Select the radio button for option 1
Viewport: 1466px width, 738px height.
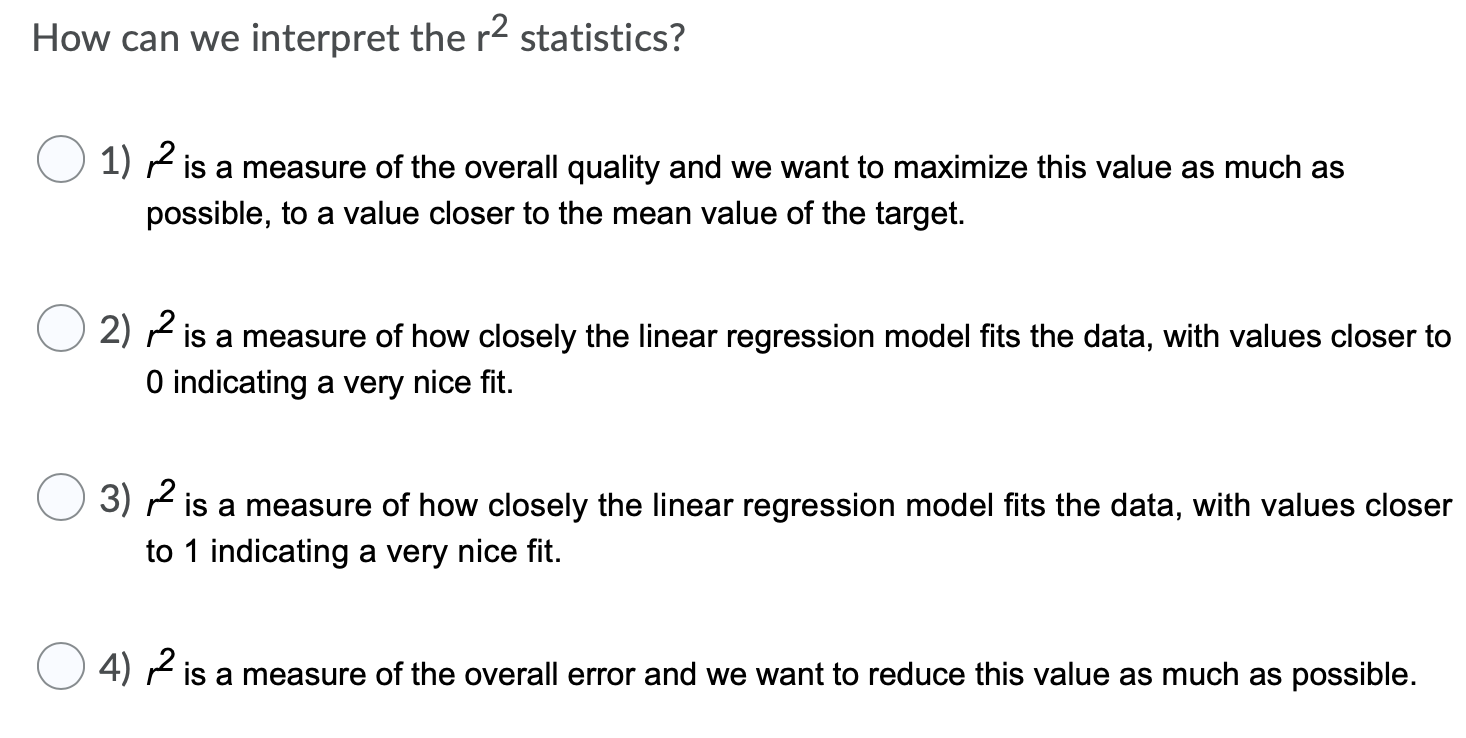tap(62, 156)
